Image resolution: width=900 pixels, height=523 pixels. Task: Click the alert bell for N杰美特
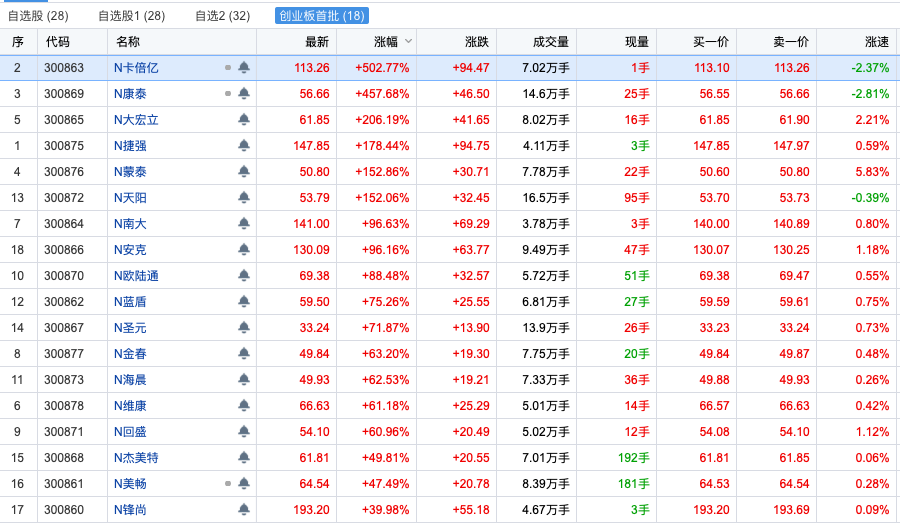click(x=244, y=458)
